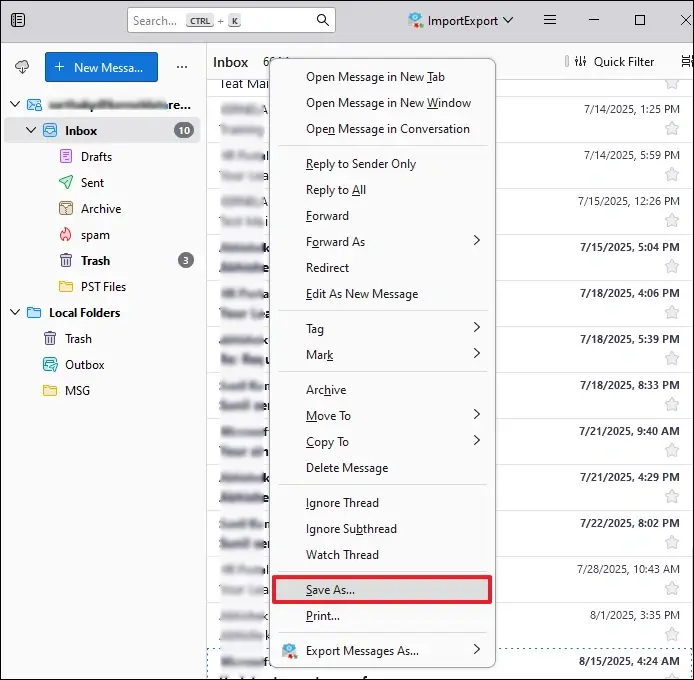
Task: Star the message dated 7/15/2025, 12:26 PM
Action: (672, 220)
